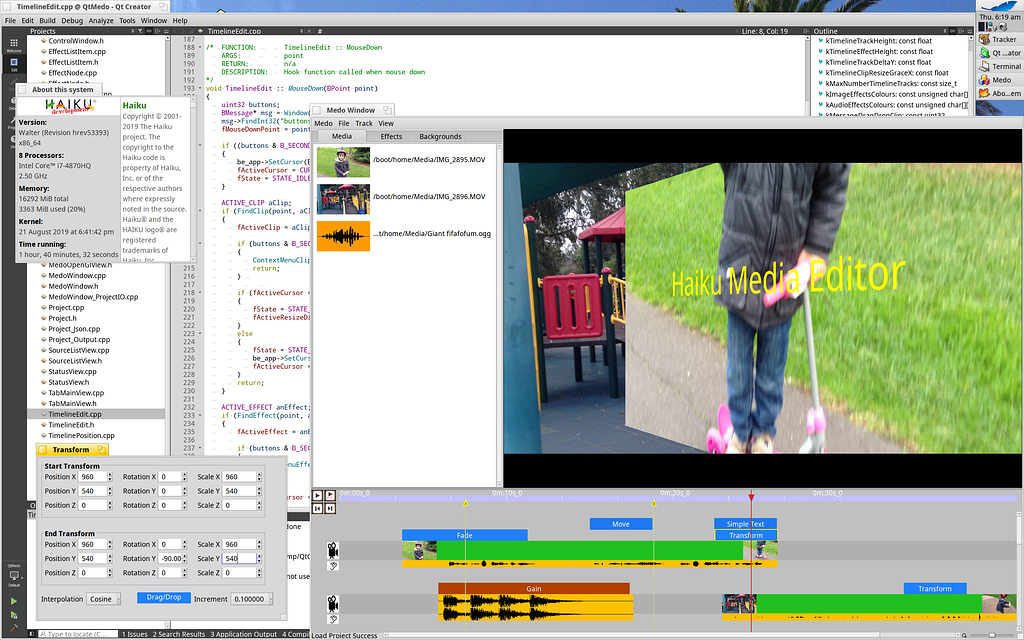The image size is (1024, 640).
Task: Click the End Transform Position Z stepper
Action: [x=110, y=573]
